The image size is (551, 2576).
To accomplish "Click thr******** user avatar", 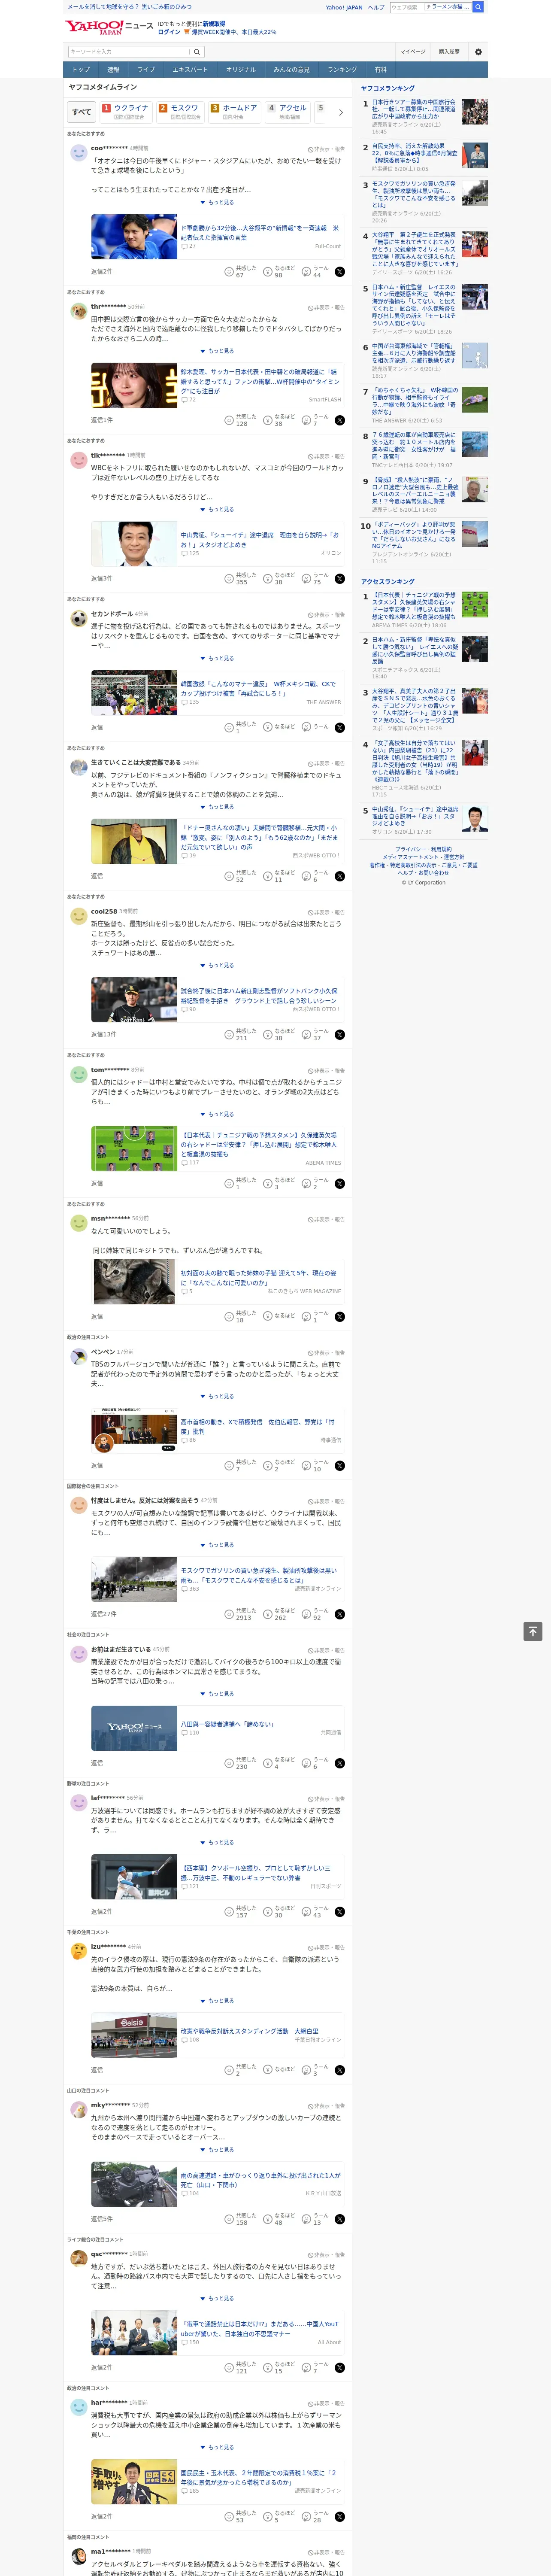I will coord(78,311).
